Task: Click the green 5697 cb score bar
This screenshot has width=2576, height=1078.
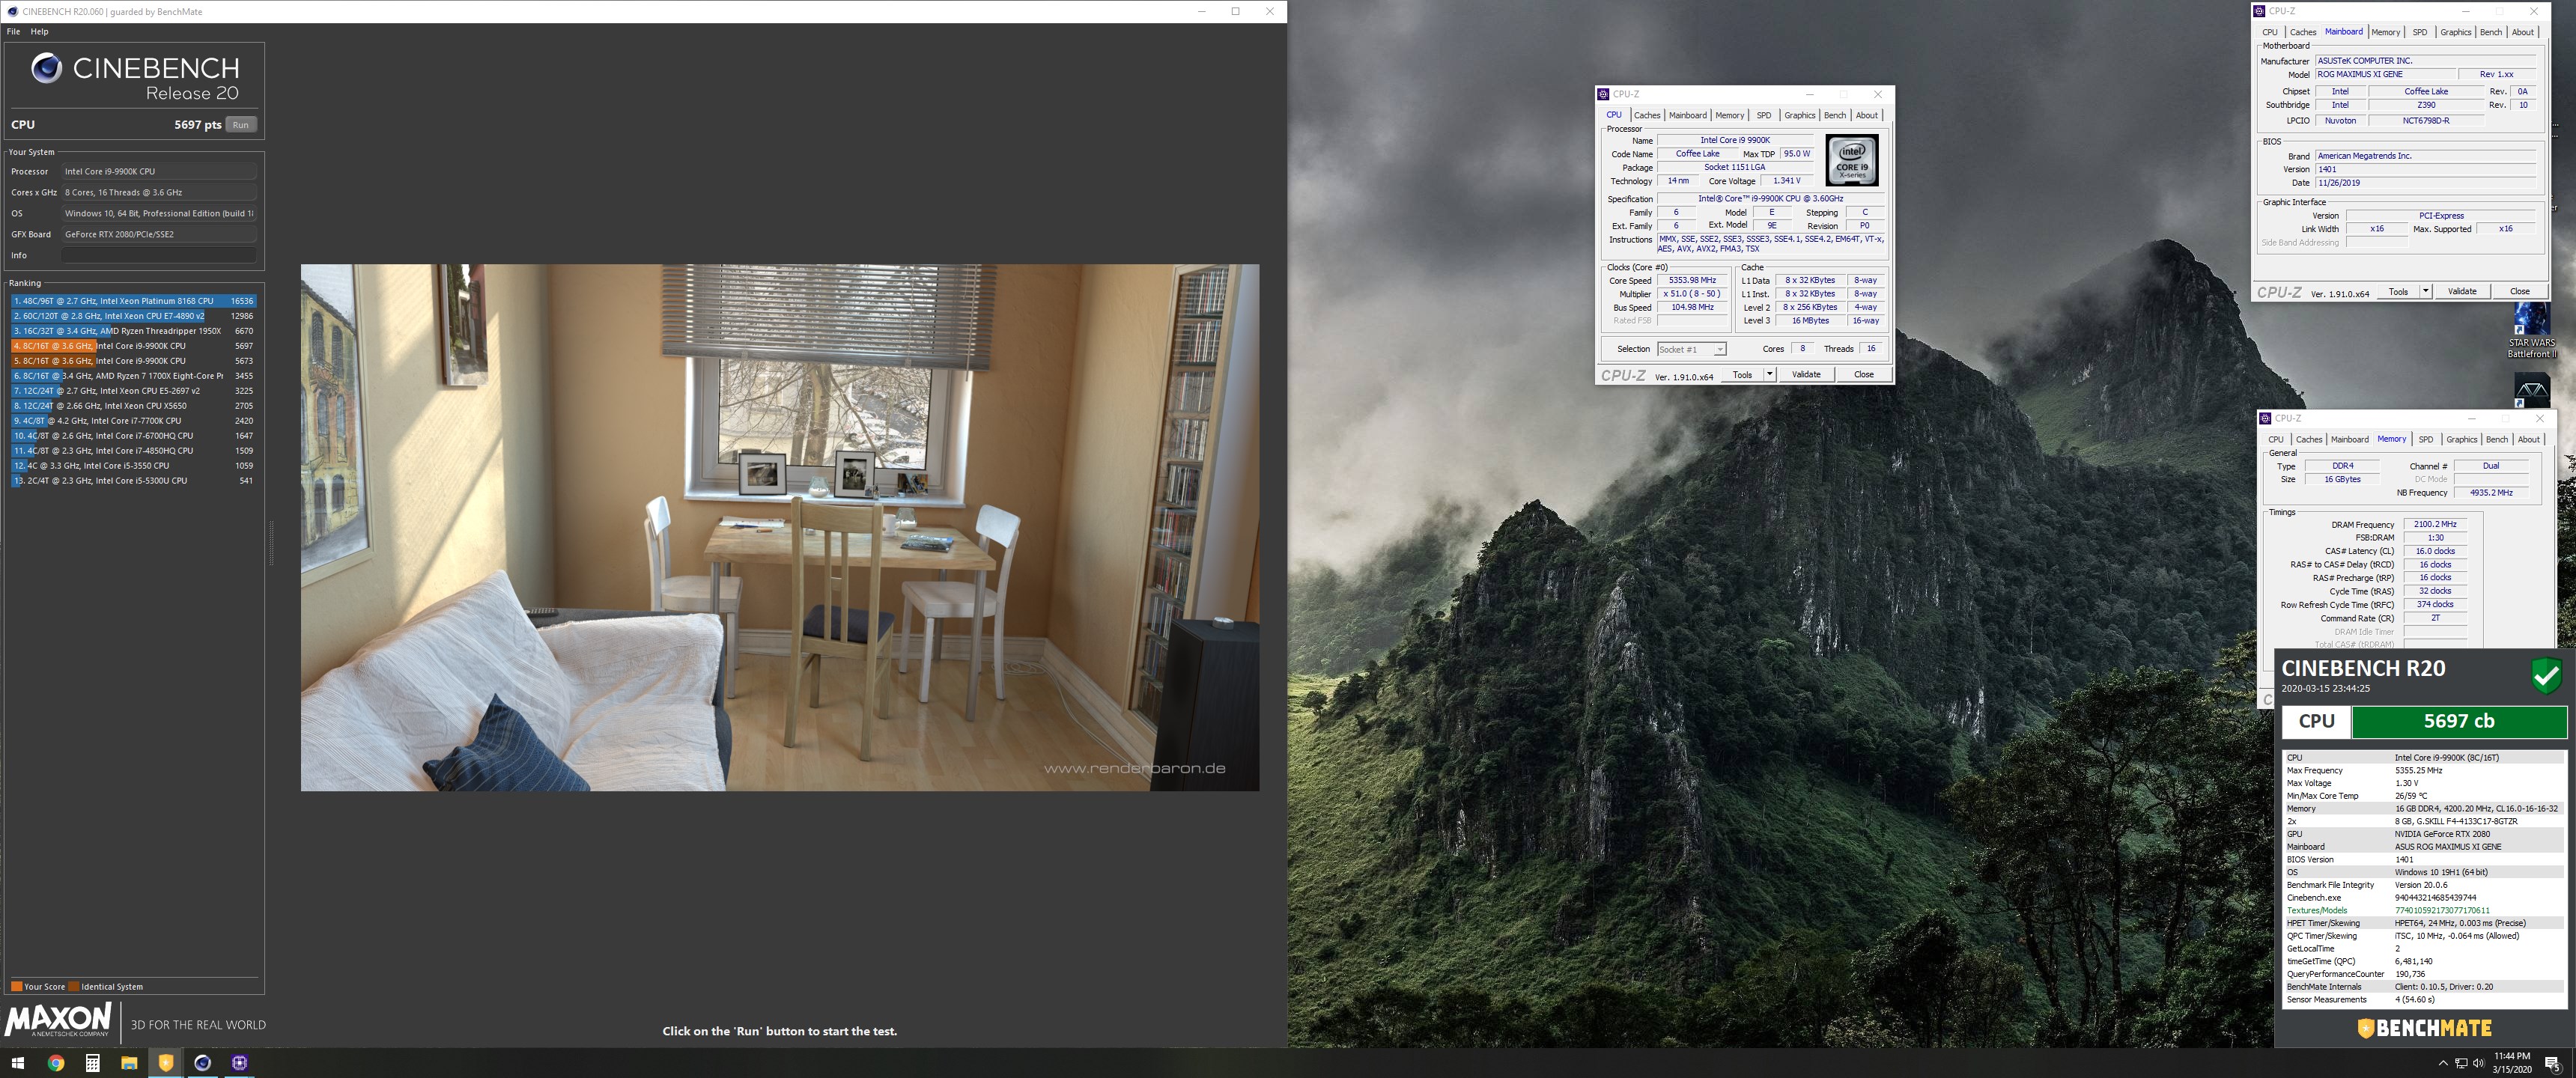Action: click(x=2458, y=721)
